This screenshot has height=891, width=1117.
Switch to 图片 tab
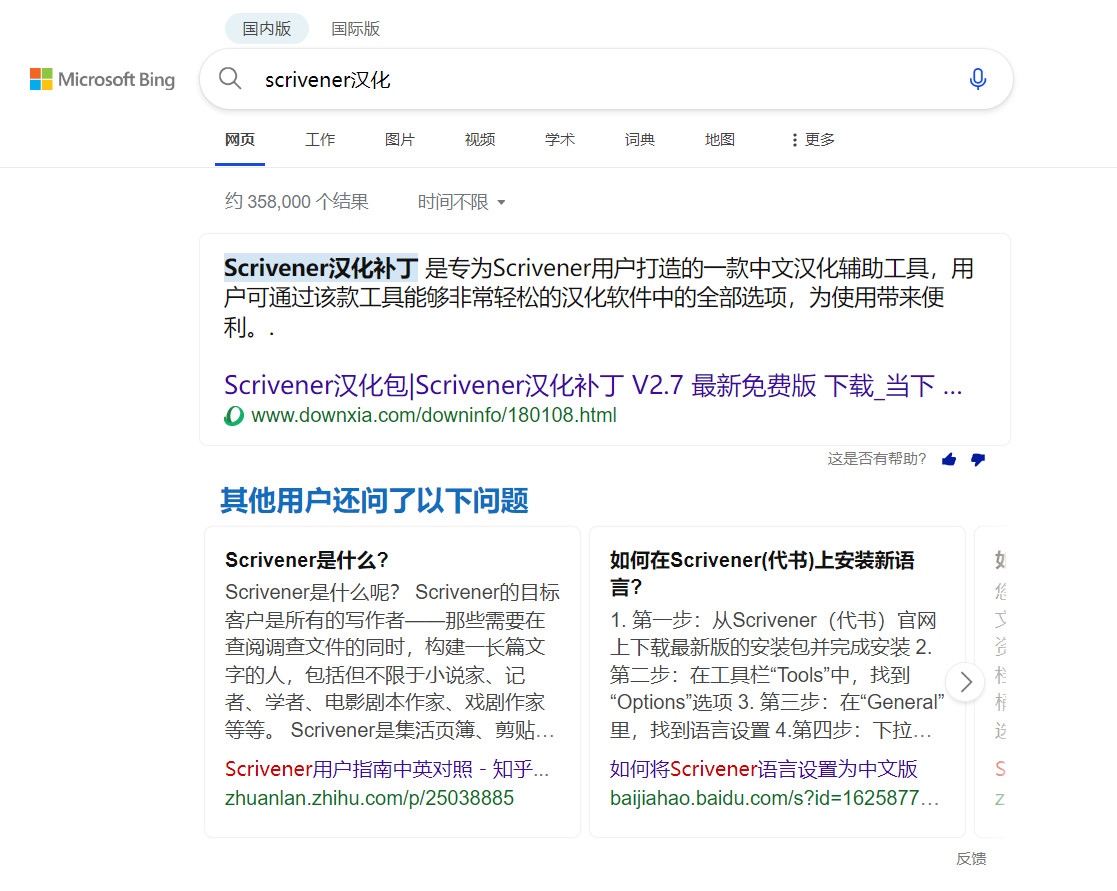coord(400,140)
